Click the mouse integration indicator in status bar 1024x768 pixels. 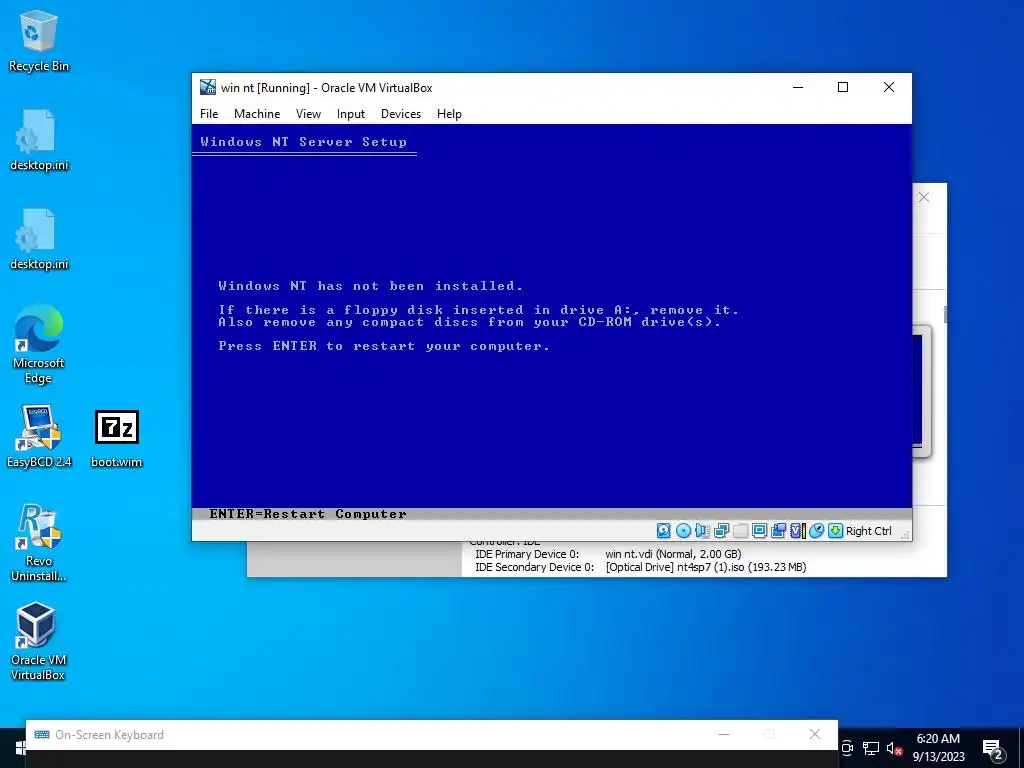816,531
